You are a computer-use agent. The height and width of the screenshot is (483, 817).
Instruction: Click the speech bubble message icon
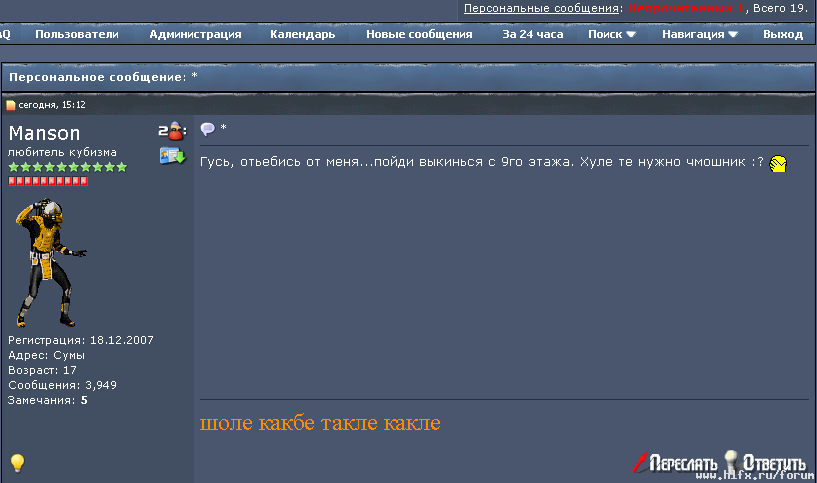(208, 129)
